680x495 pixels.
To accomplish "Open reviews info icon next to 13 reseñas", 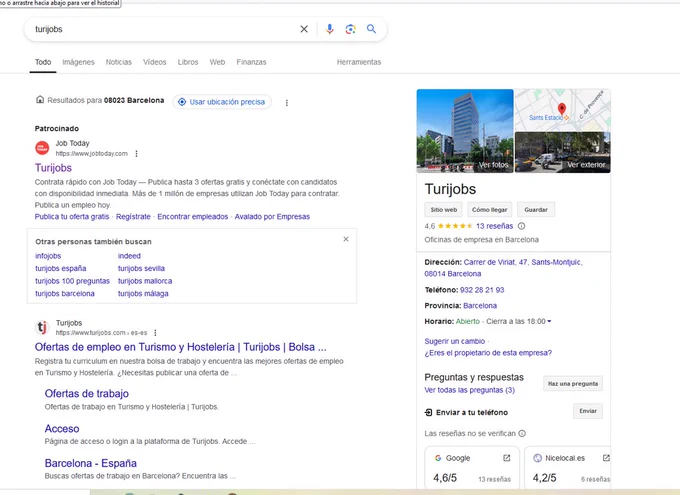I will click(x=522, y=226).
